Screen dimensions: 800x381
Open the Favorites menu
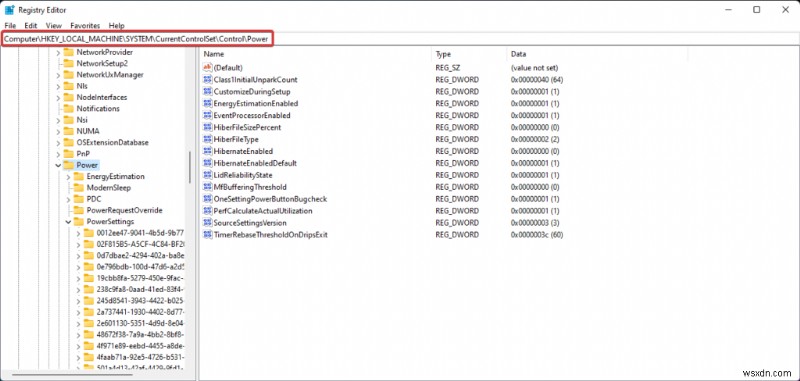click(x=85, y=26)
